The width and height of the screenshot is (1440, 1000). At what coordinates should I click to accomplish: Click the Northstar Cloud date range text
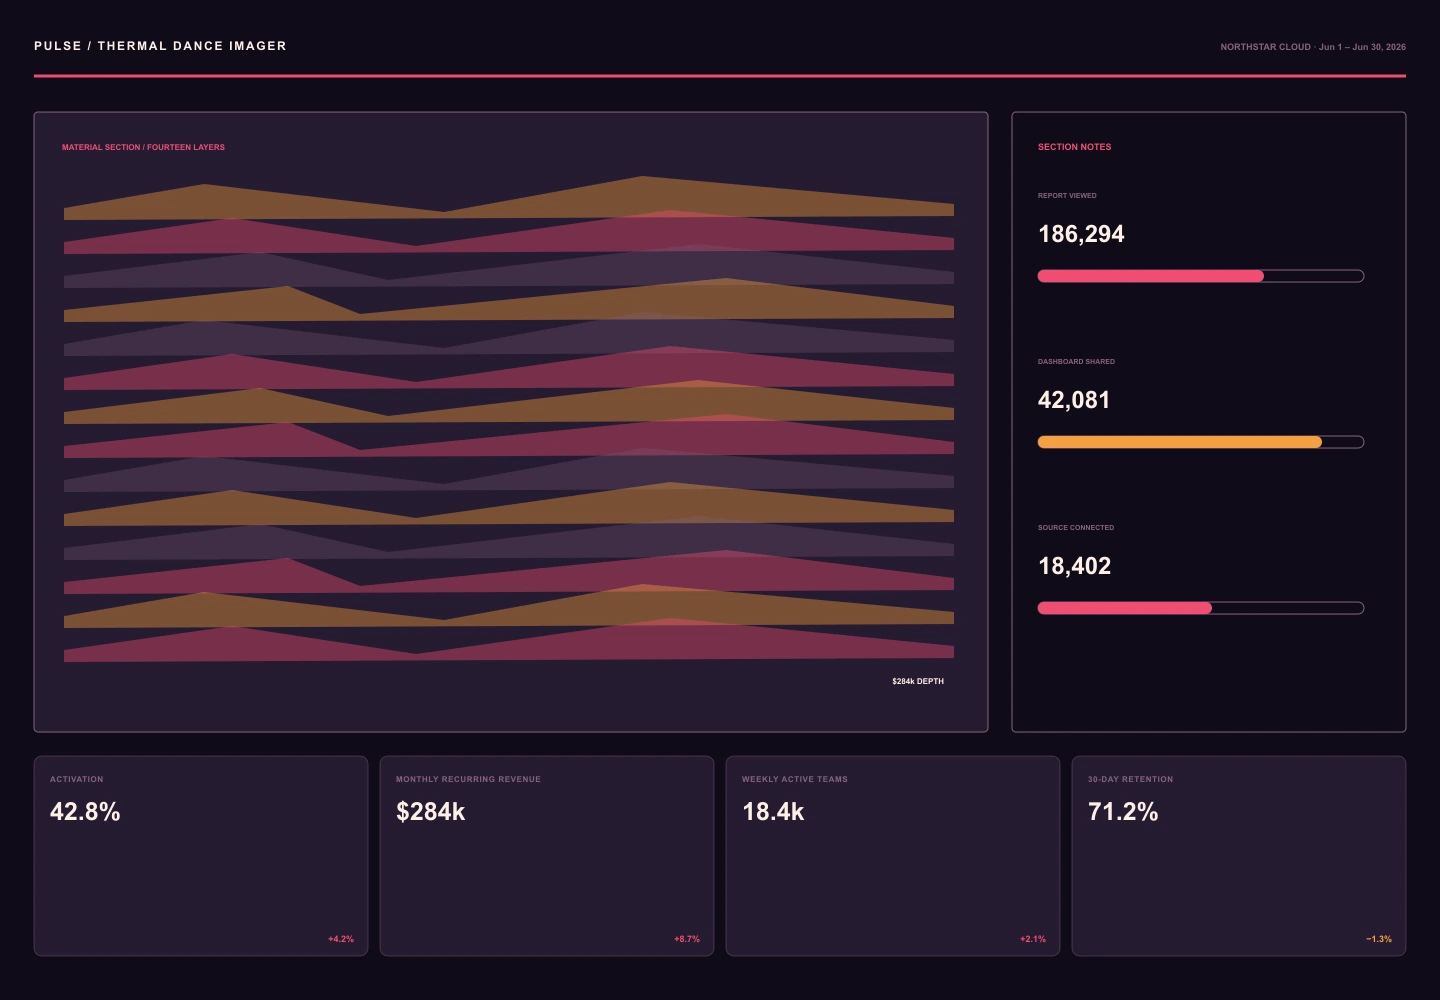(1313, 47)
